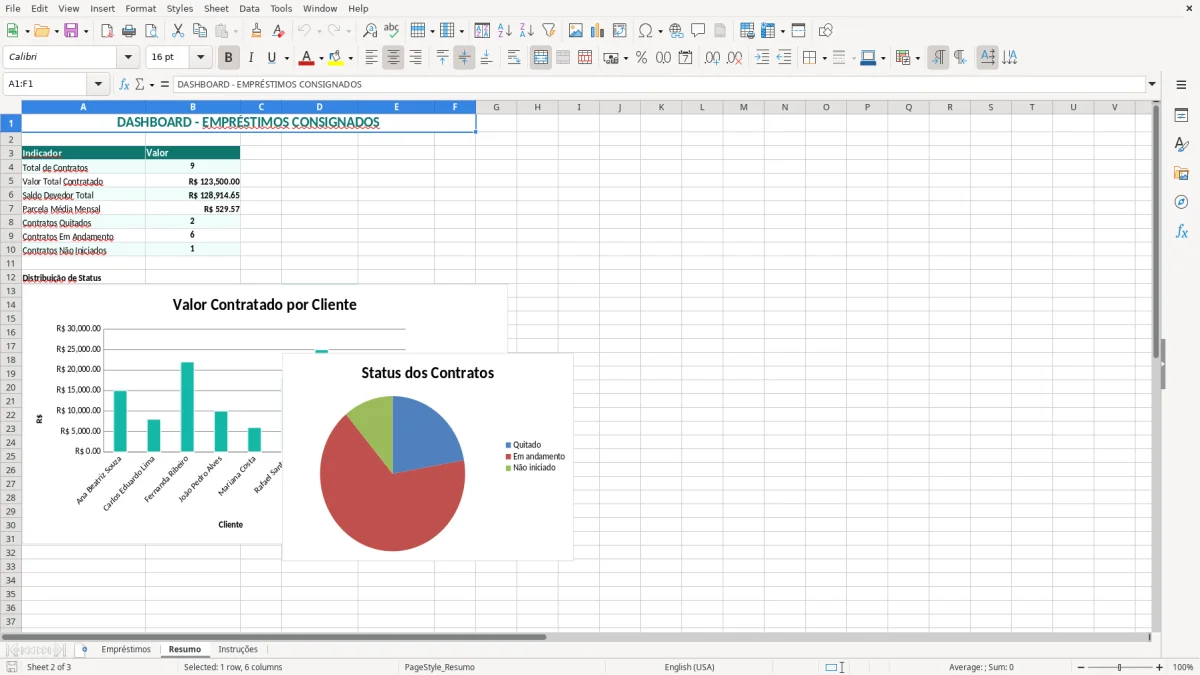Click Add Decimal Place icon
1200x675 pixels.
pyautogui.click(x=713, y=58)
